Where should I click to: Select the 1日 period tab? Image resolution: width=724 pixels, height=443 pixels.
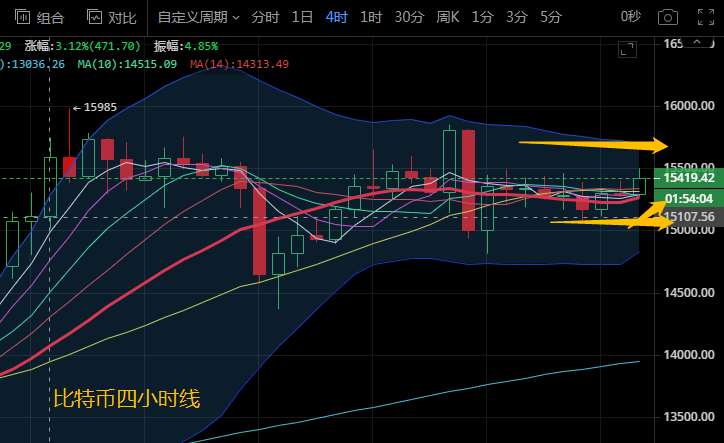point(302,18)
